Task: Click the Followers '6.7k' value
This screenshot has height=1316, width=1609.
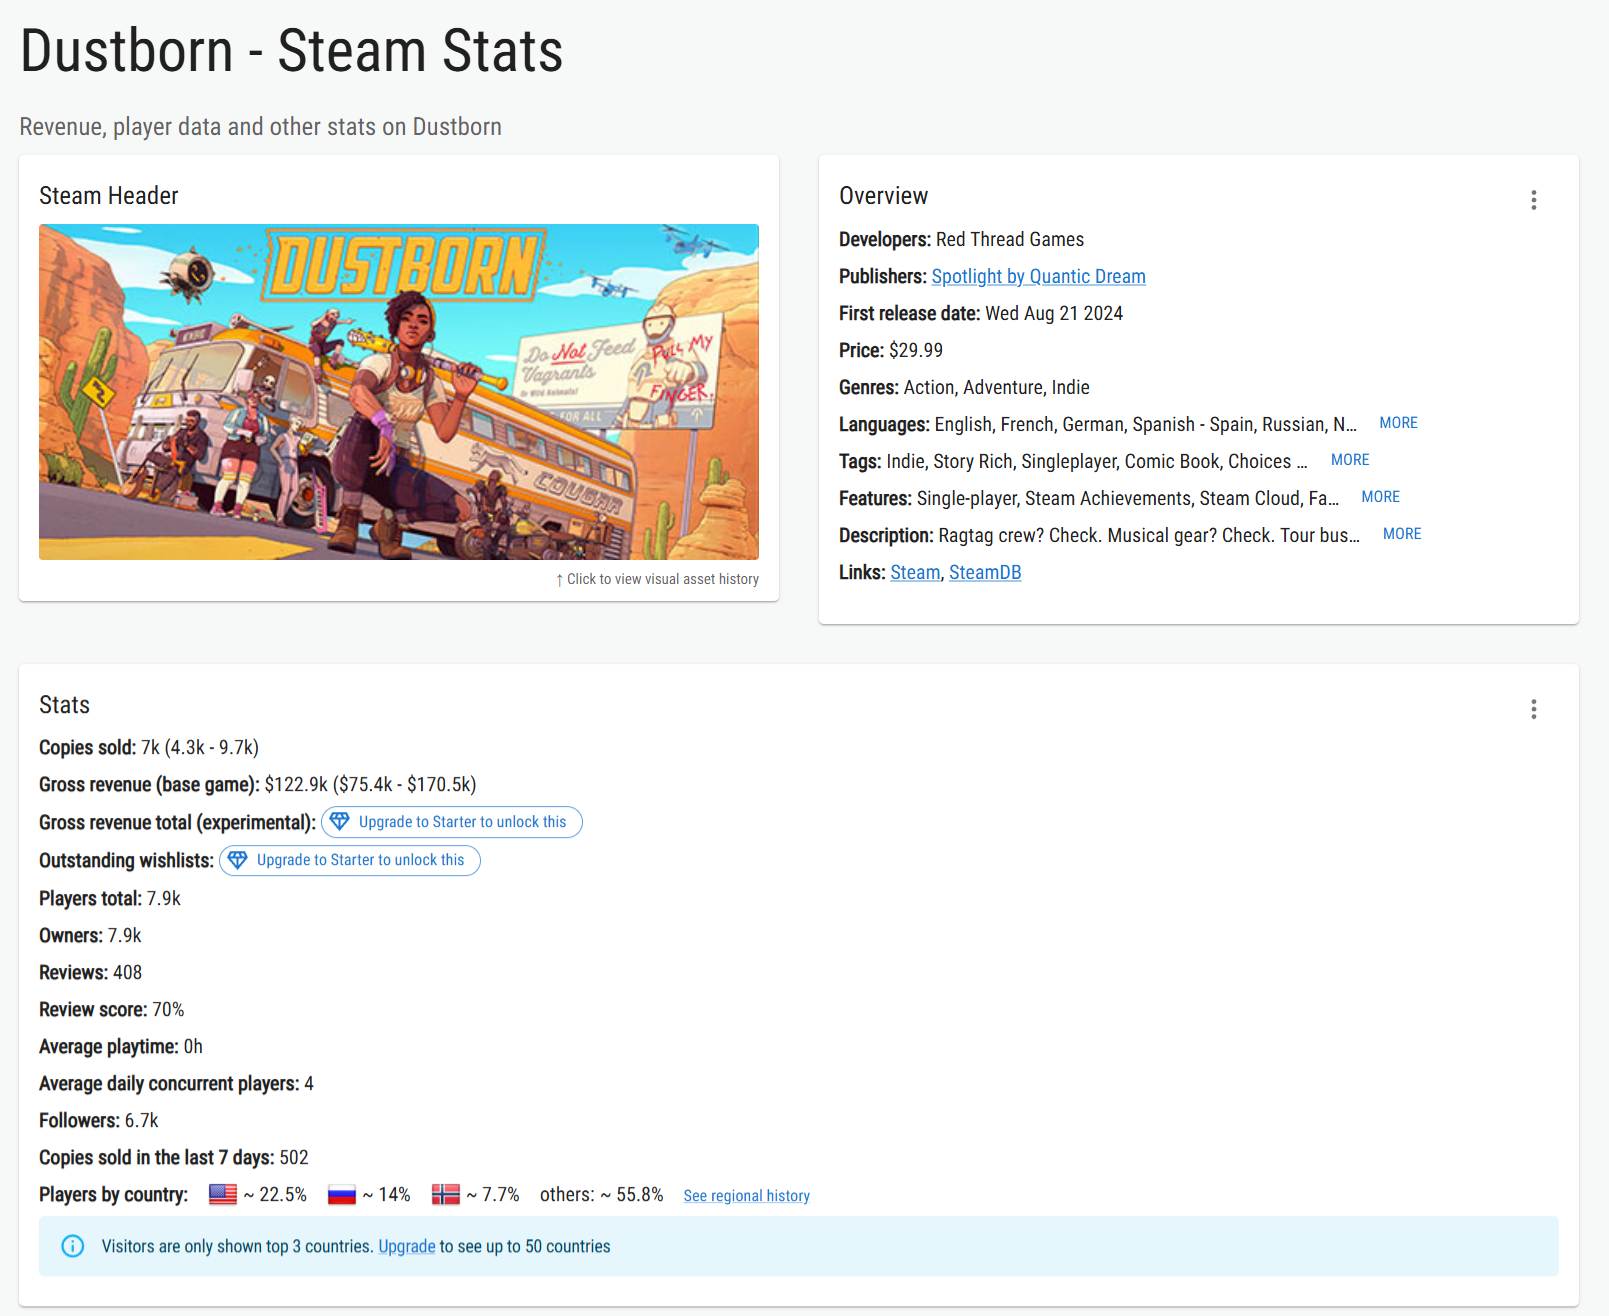Action: point(141,1121)
